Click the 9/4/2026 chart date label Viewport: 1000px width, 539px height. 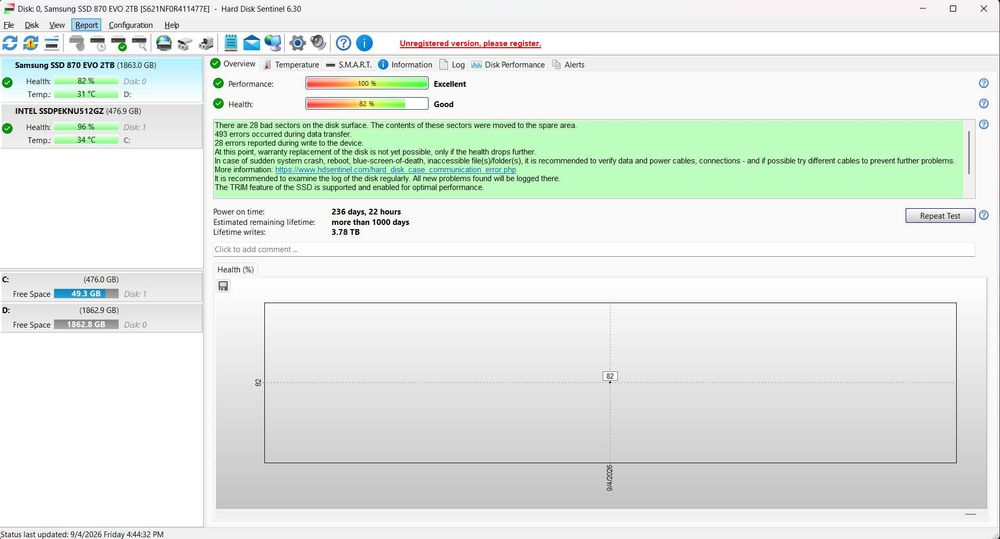pos(610,478)
